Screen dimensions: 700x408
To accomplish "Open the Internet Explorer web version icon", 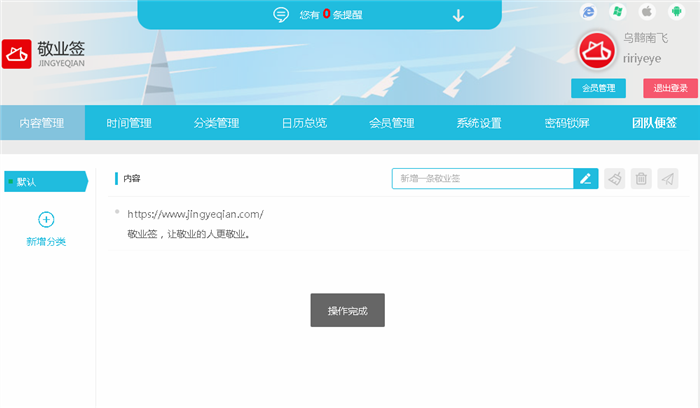I will (588, 11).
